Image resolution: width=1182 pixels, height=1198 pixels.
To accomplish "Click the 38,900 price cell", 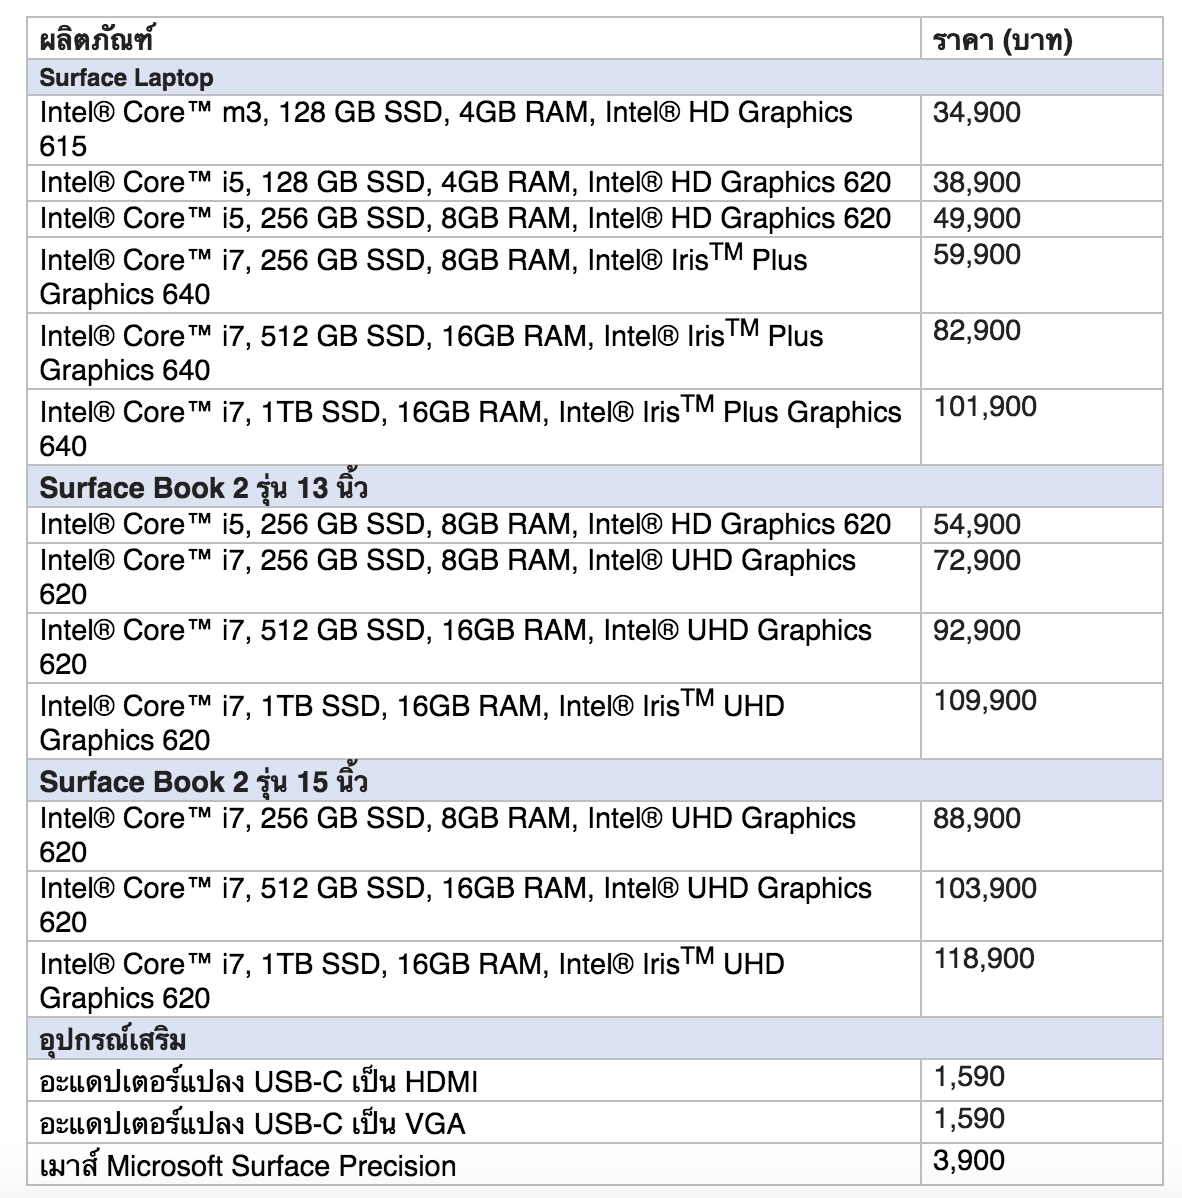I will pyautogui.click(x=977, y=183).
